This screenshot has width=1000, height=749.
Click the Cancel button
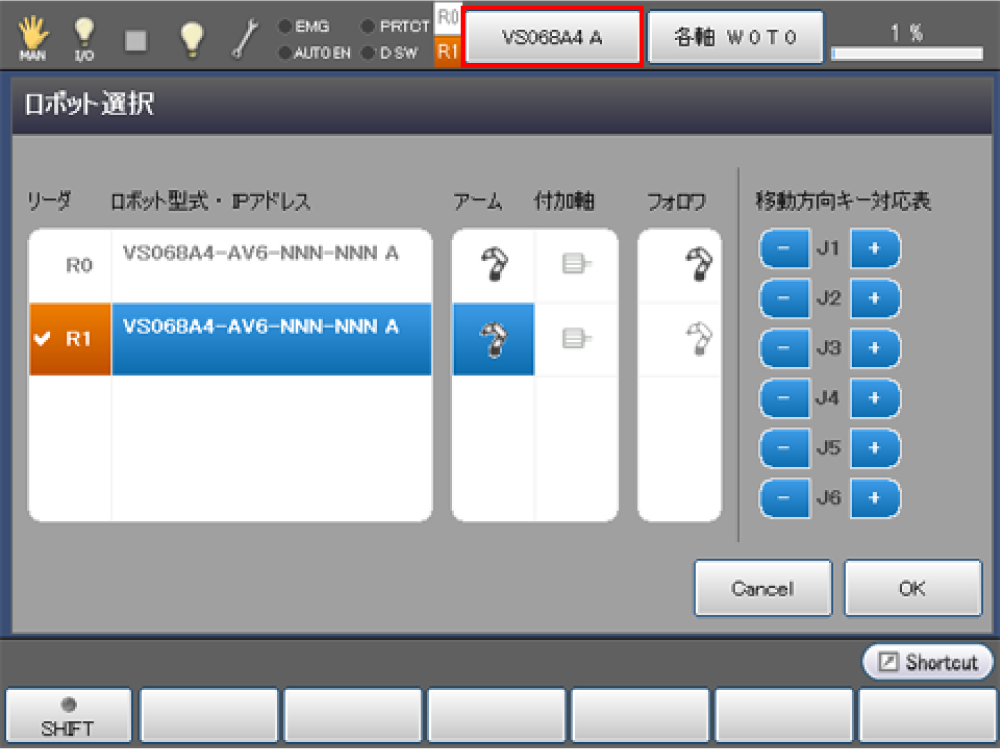tap(763, 589)
